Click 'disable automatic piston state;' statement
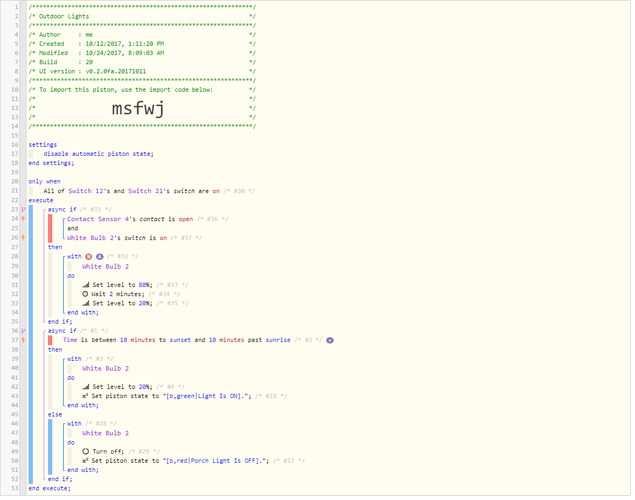The image size is (635, 500). [x=98, y=154]
